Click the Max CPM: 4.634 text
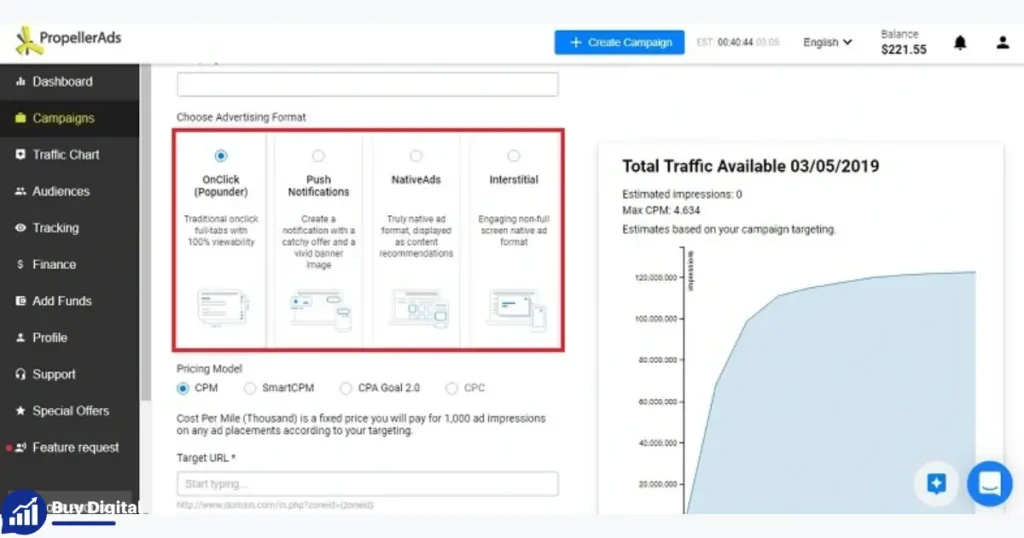 pyautogui.click(x=661, y=210)
